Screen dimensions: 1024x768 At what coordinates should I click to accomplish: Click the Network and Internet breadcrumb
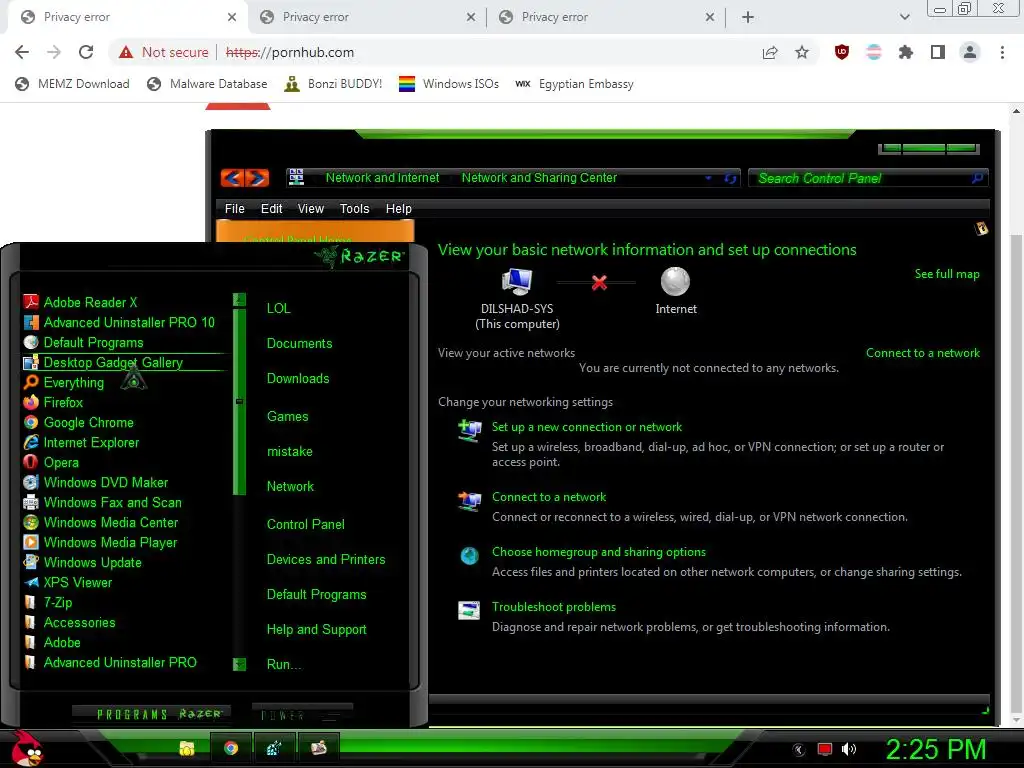382,178
